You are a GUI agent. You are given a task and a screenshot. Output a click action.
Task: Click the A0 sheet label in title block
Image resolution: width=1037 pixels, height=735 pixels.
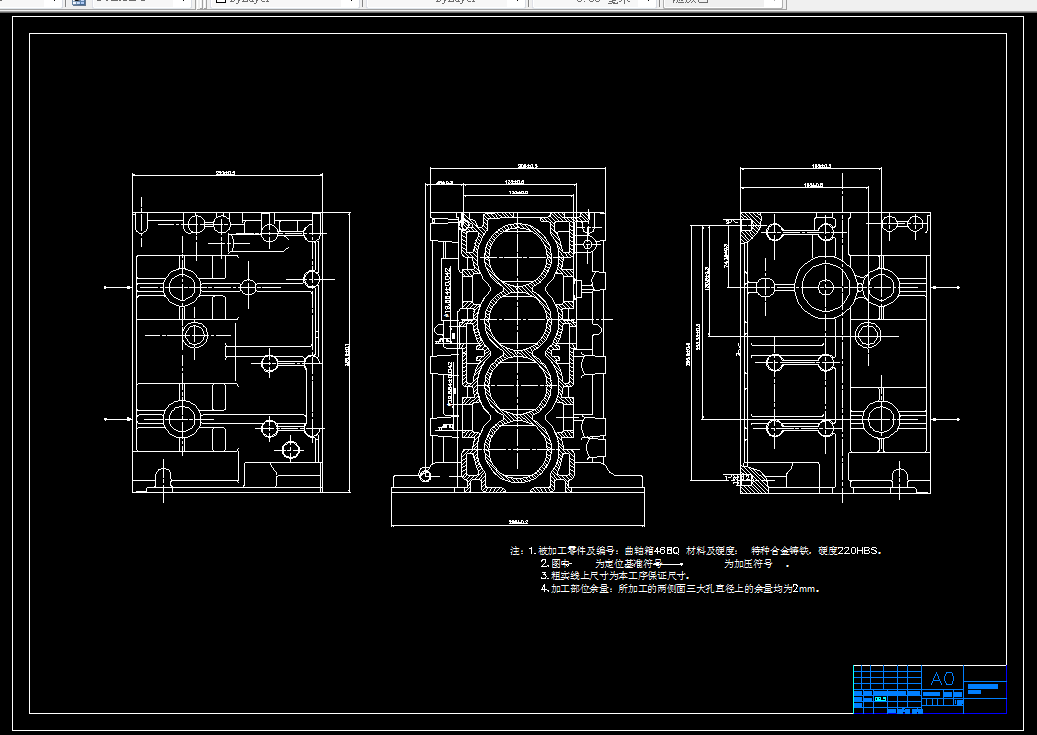point(942,678)
